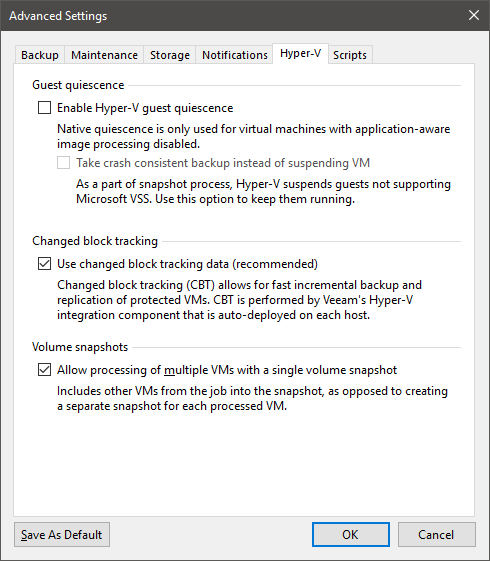Tick the crash consistent backup checkbox

click(63, 163)
